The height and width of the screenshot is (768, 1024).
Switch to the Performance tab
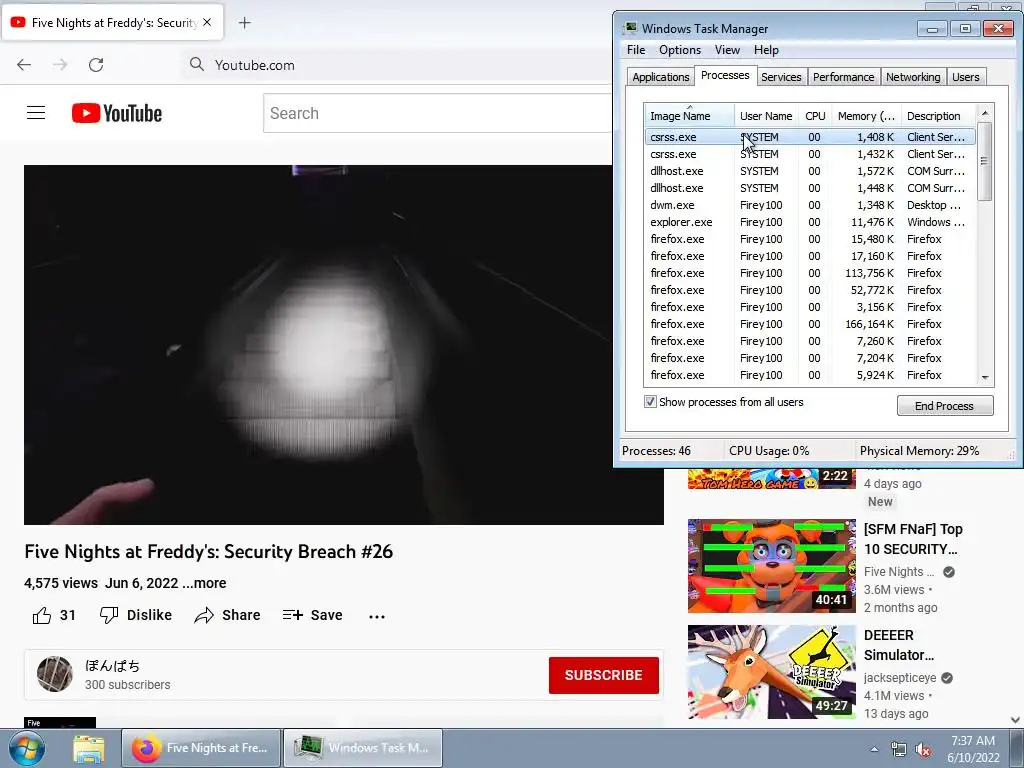coord(843,77)
